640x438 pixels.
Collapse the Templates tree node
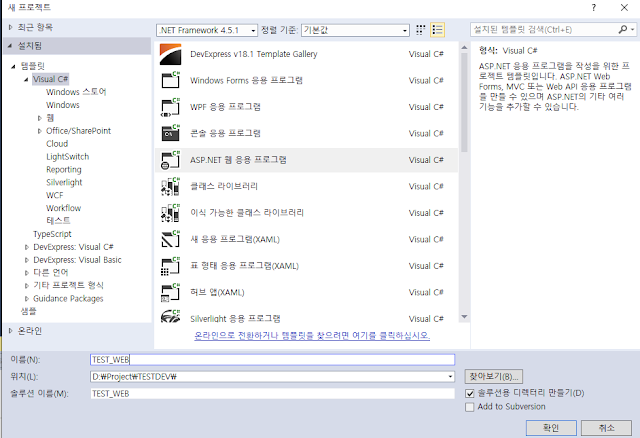click(x=13, y=66)
